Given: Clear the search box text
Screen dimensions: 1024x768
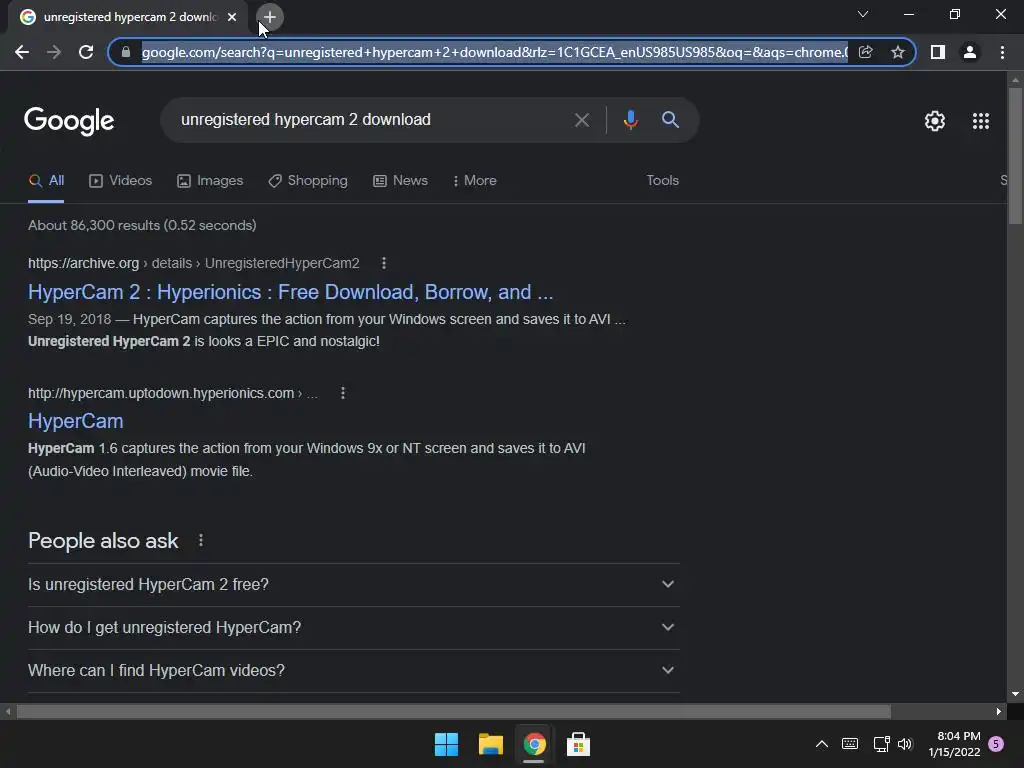Looking at the screenshot, I should point(581,120).
